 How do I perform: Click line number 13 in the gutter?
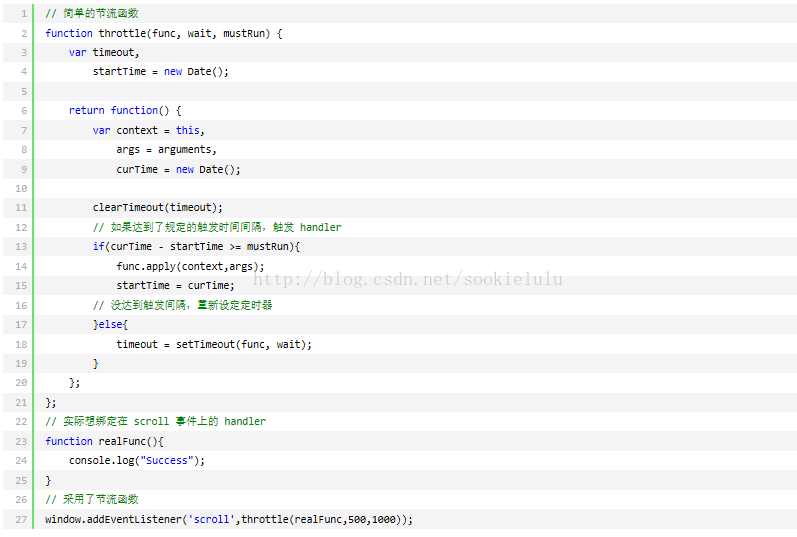pos(21,247)
